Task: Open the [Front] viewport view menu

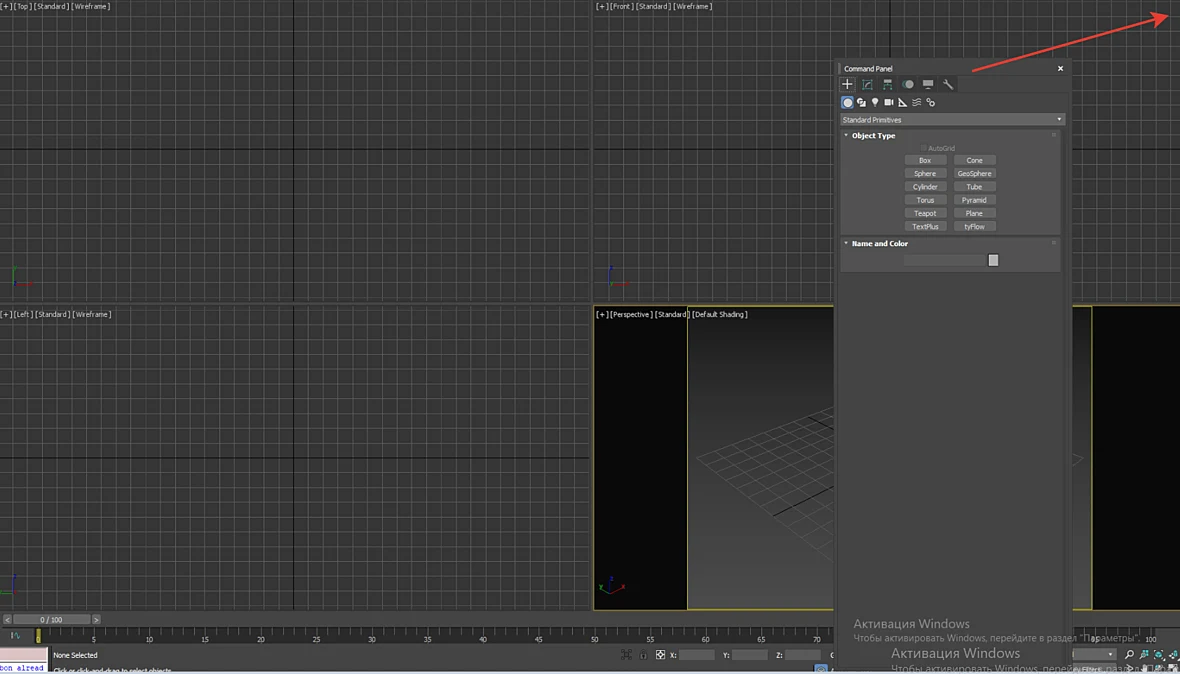Action: 622,6
